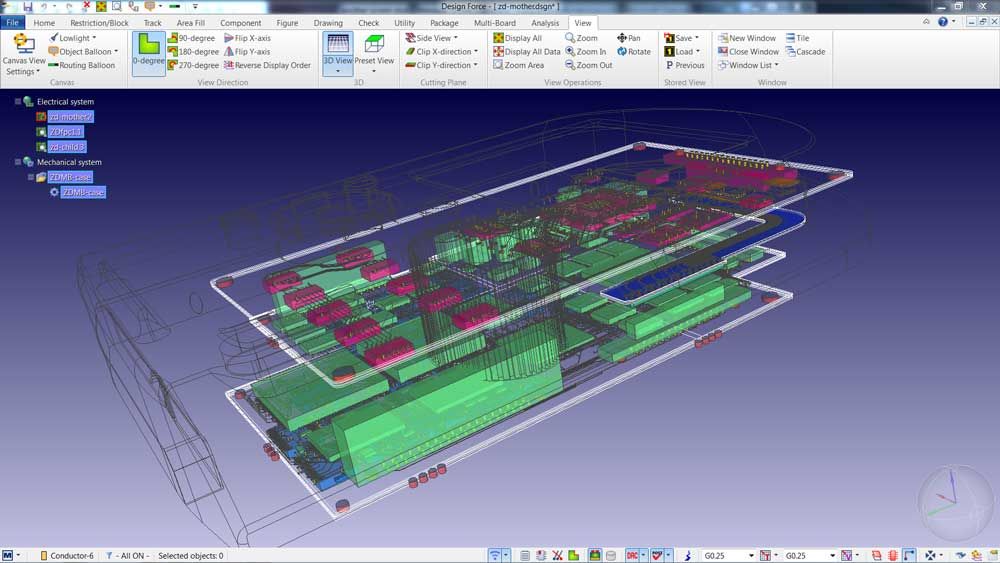Switch to the Track tab
This screenshot has width=1000, height=563.
(152, 22)
